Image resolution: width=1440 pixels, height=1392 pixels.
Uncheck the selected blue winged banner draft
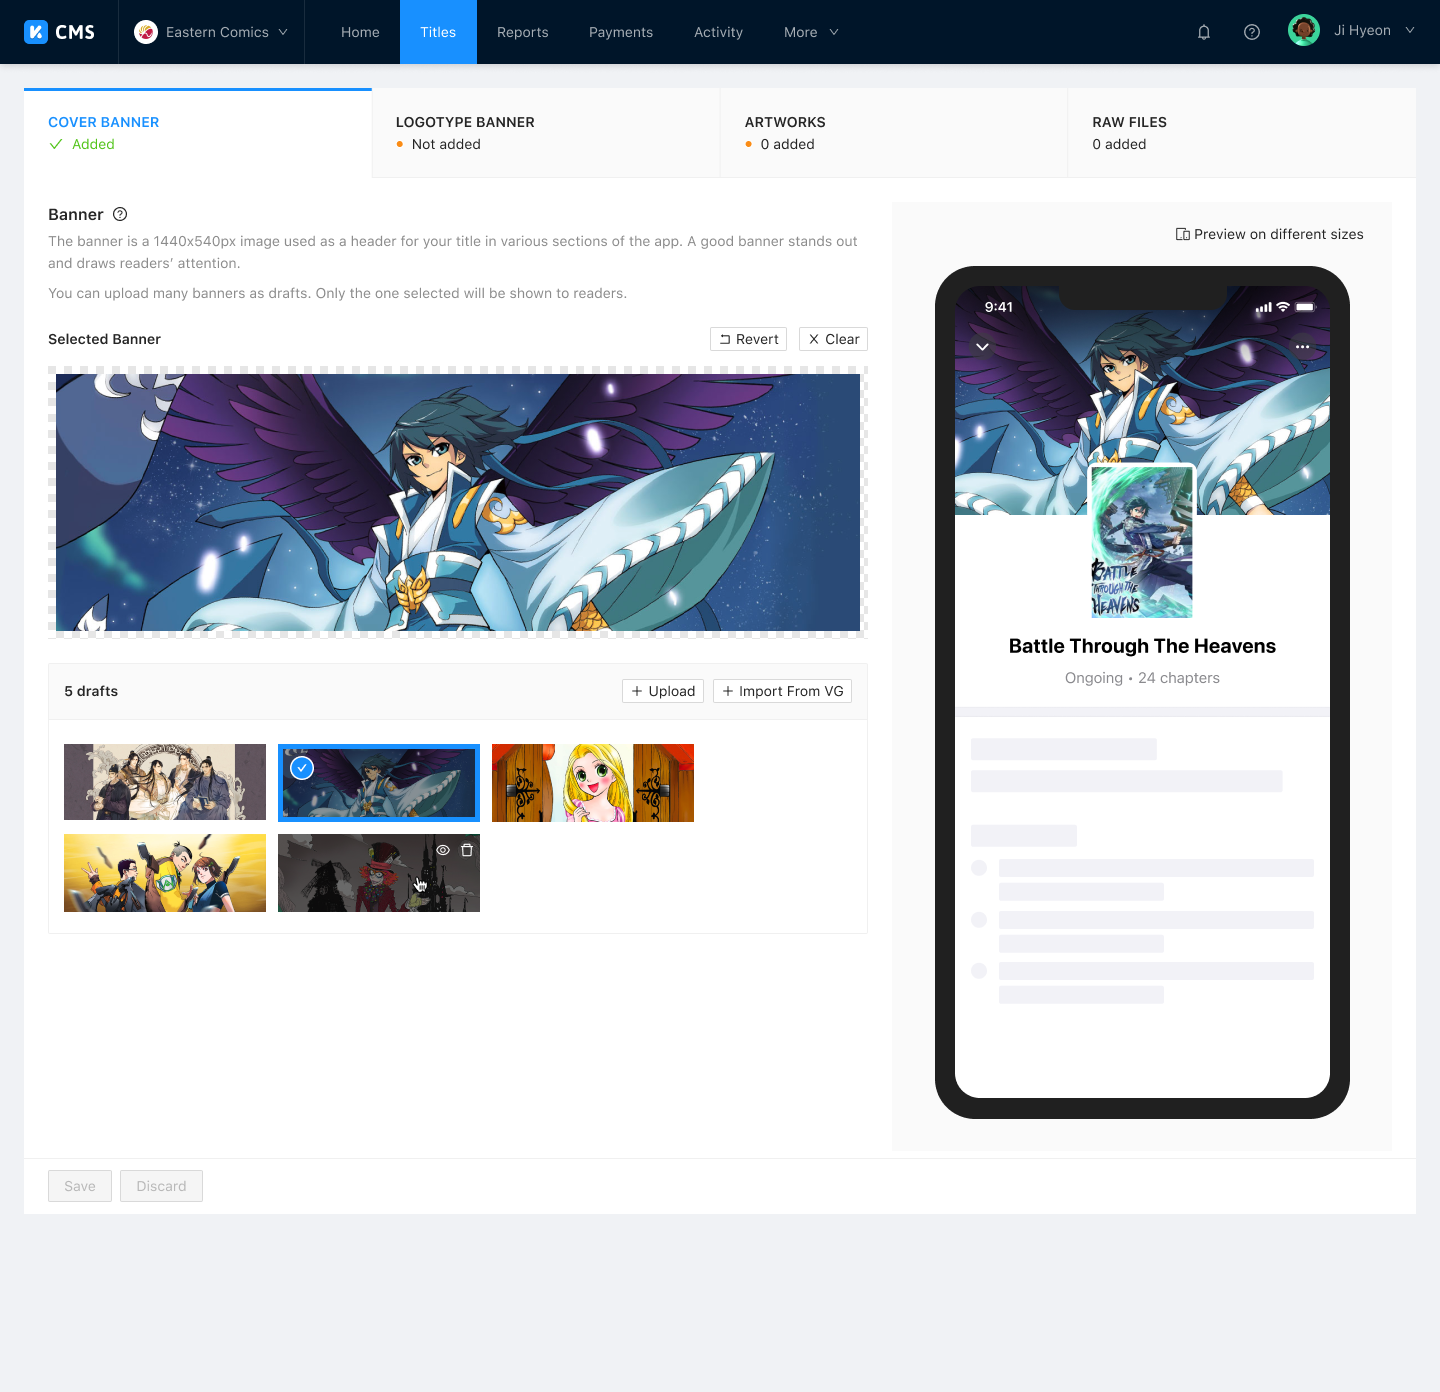(x=302, y=768)
